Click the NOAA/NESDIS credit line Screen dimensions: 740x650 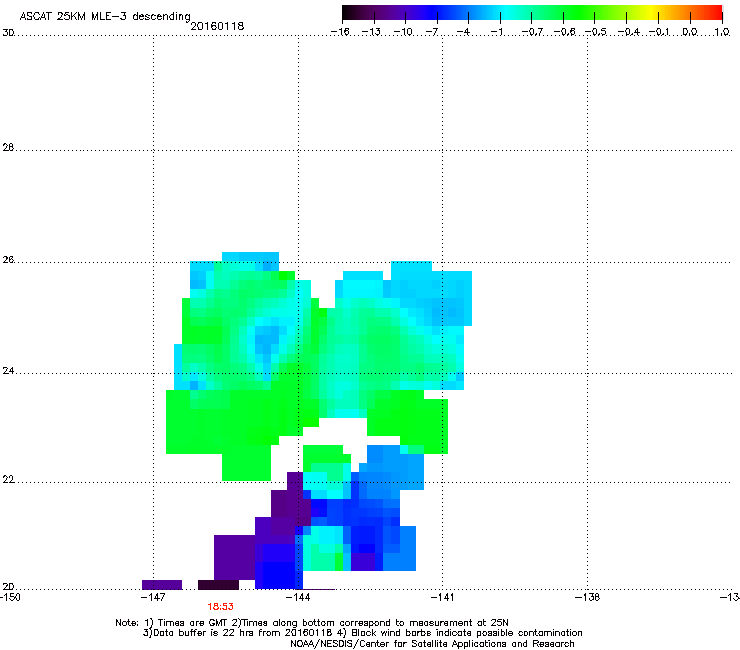432,643
